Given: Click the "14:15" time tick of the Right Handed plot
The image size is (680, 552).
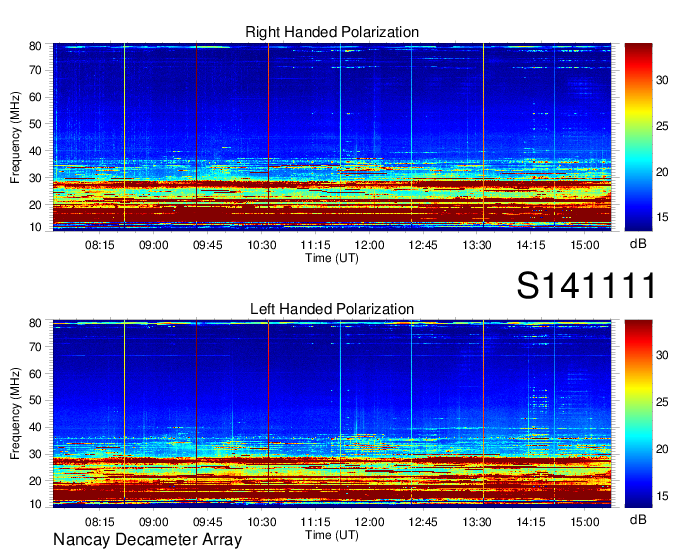Looking at the screenshot, I should tap(531, 245).
